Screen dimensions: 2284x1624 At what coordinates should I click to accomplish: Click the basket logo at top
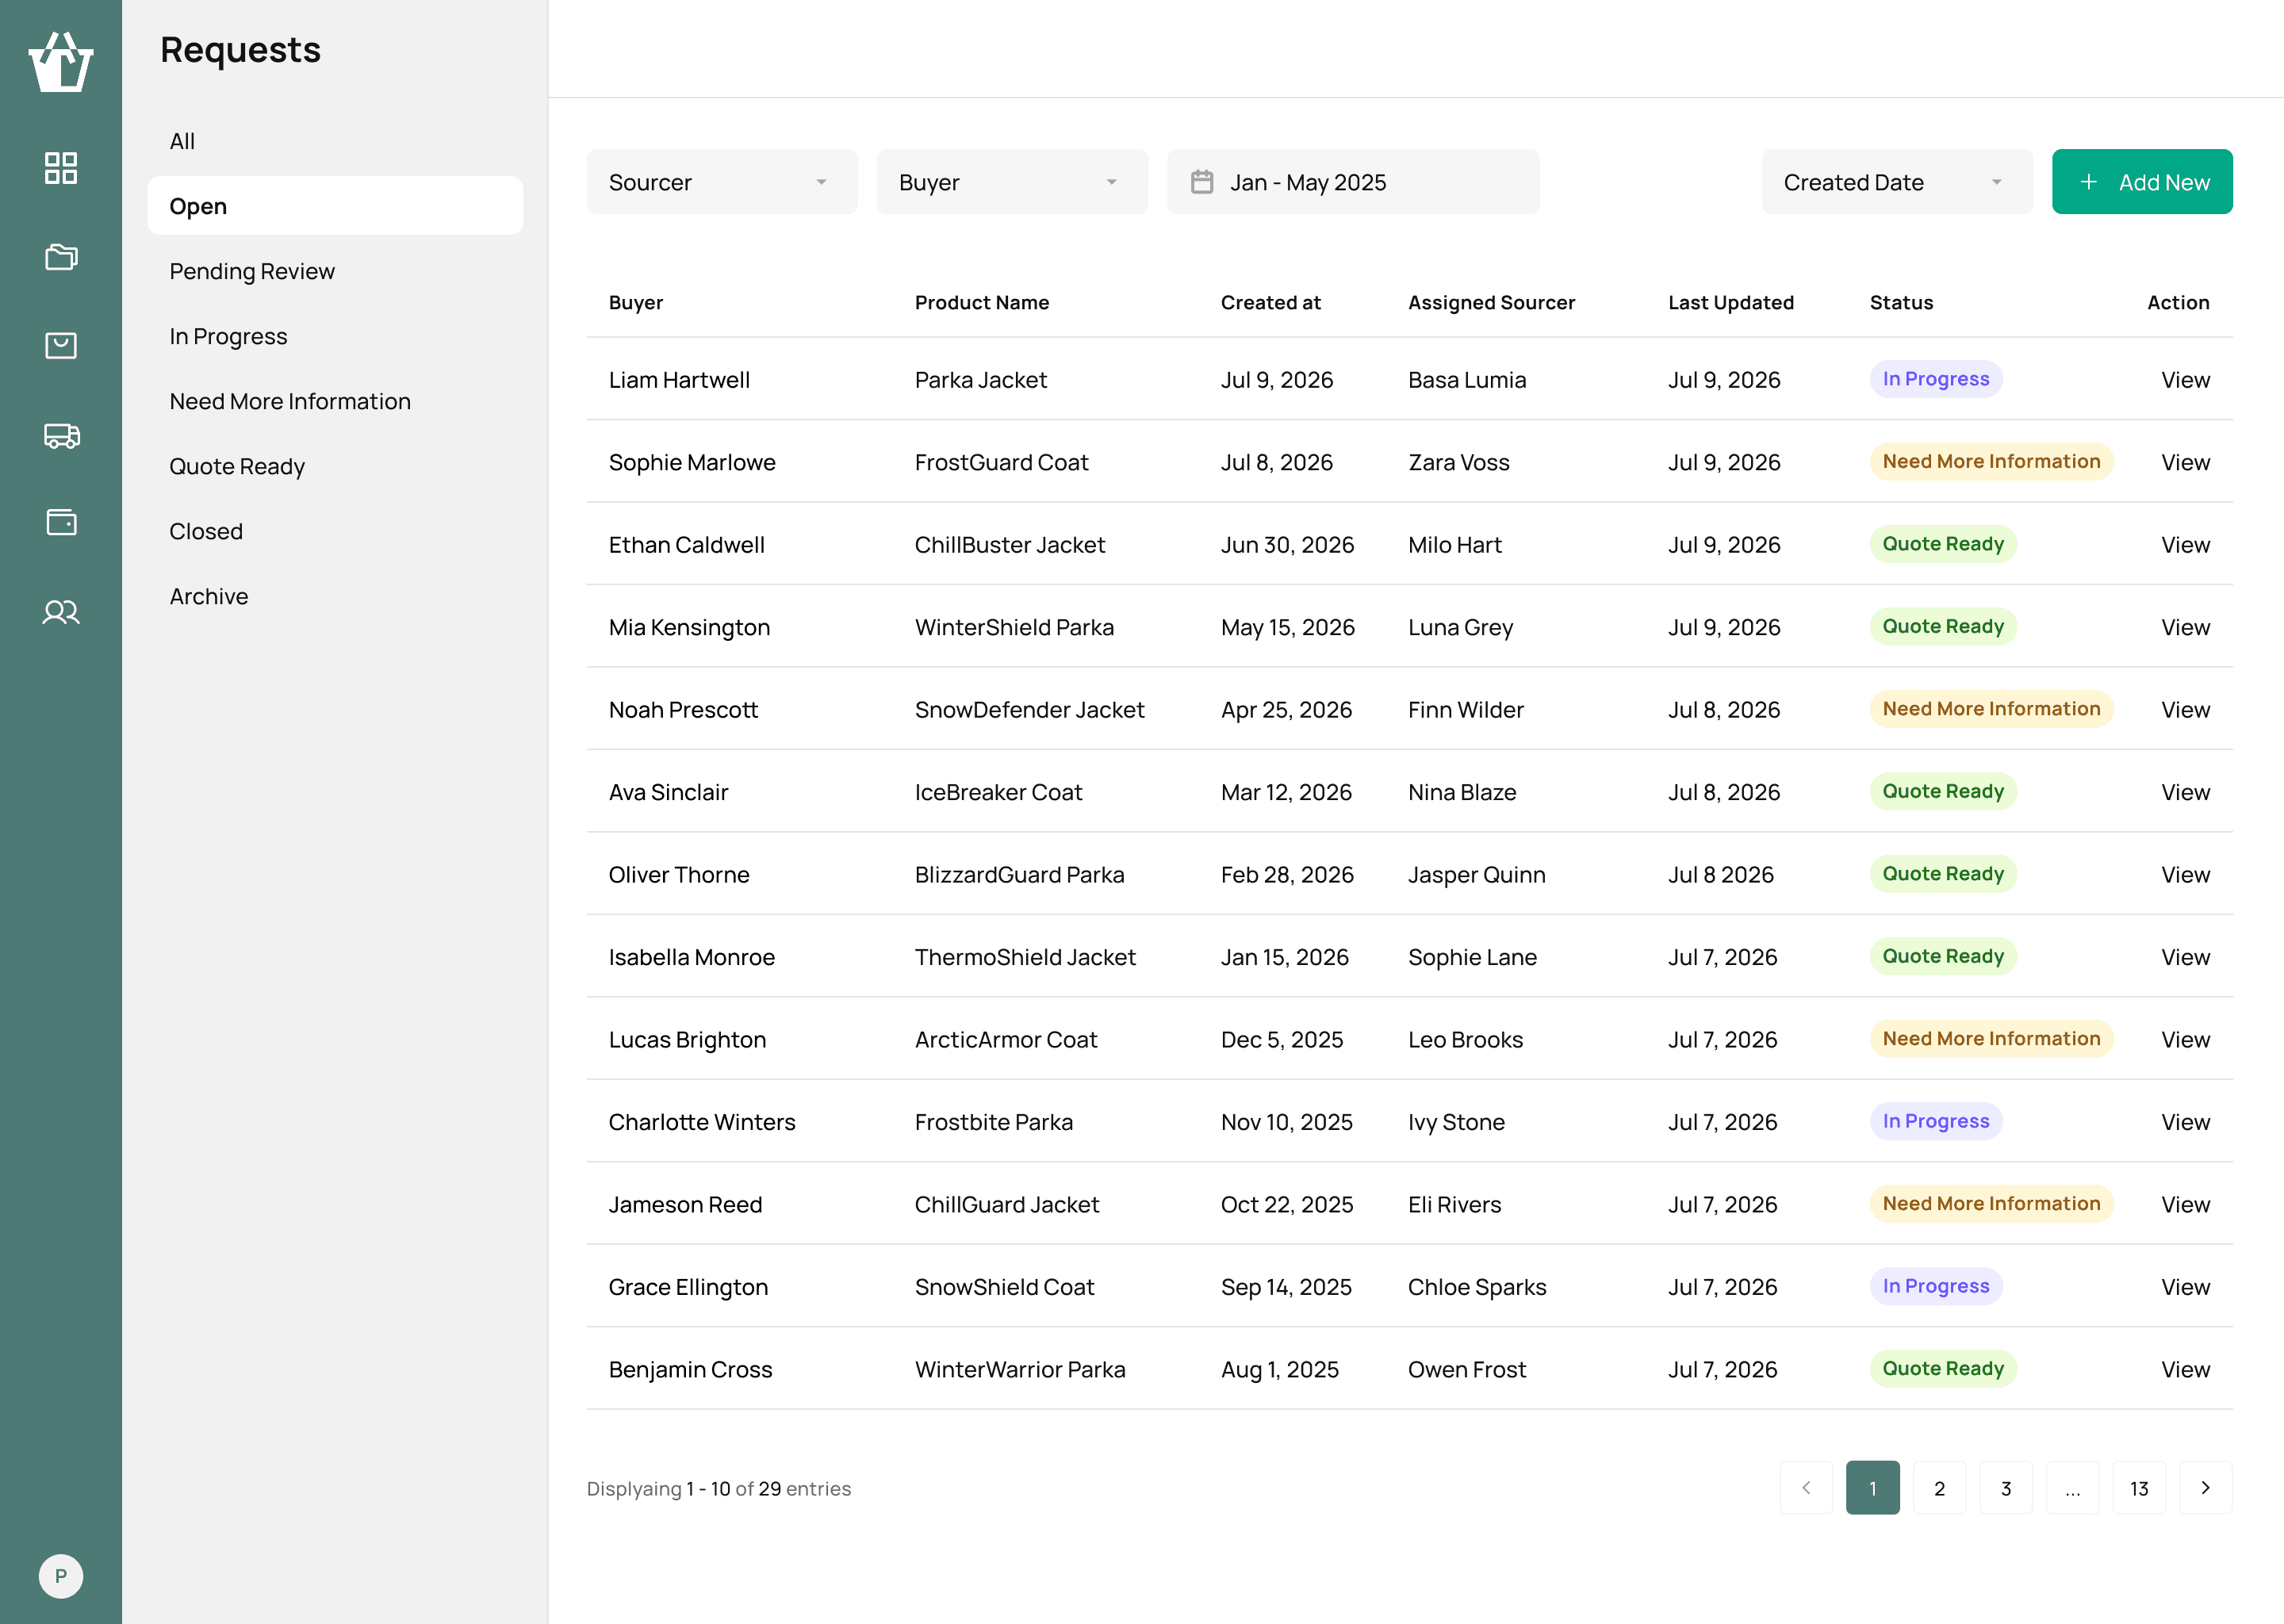(61, 62)
